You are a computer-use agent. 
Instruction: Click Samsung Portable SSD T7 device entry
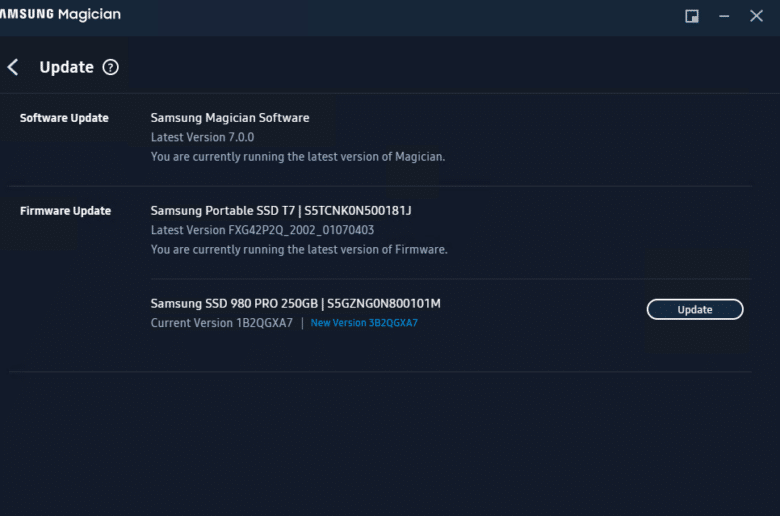281,211
